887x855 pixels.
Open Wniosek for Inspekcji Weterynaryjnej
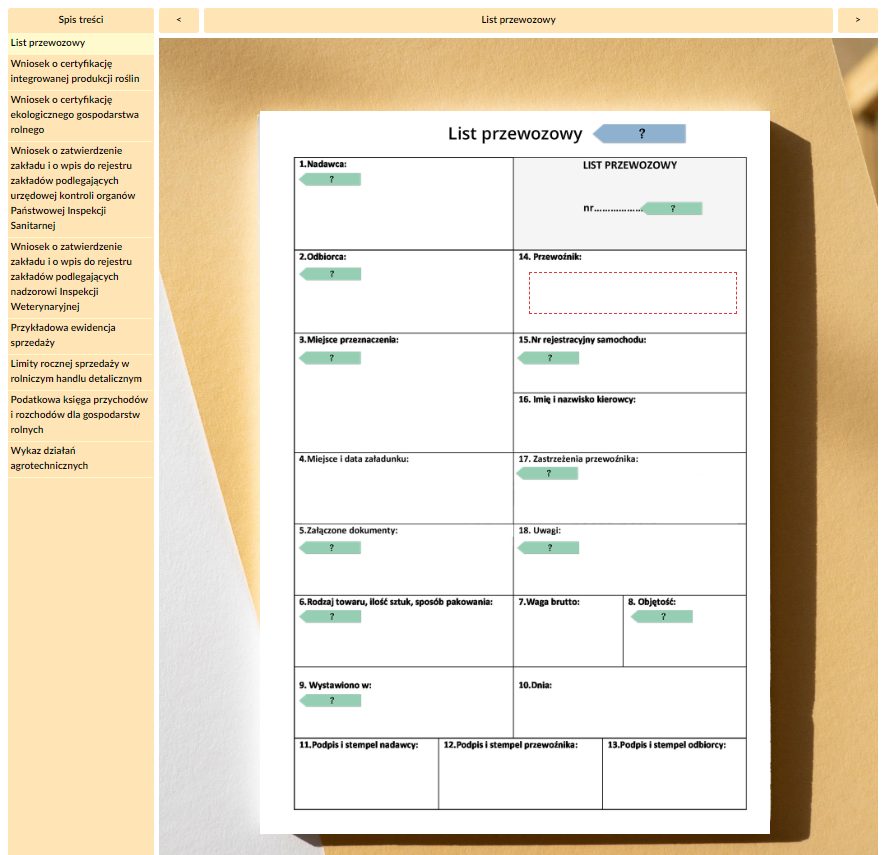[x=81, y=277]
